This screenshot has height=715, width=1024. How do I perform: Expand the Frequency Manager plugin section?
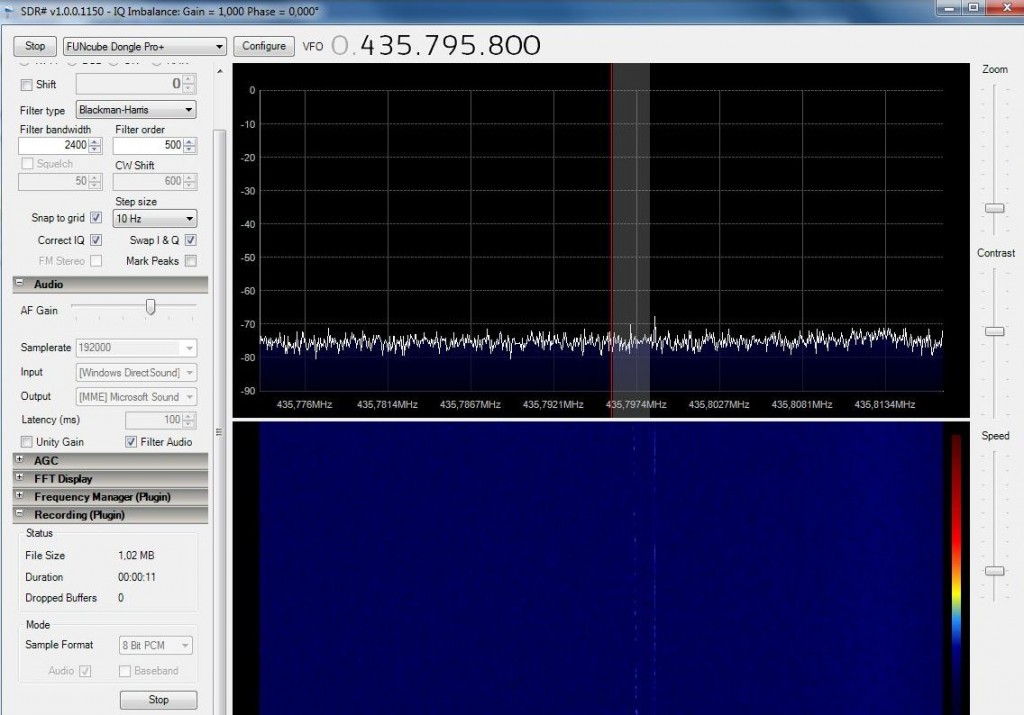coord(20,496)
